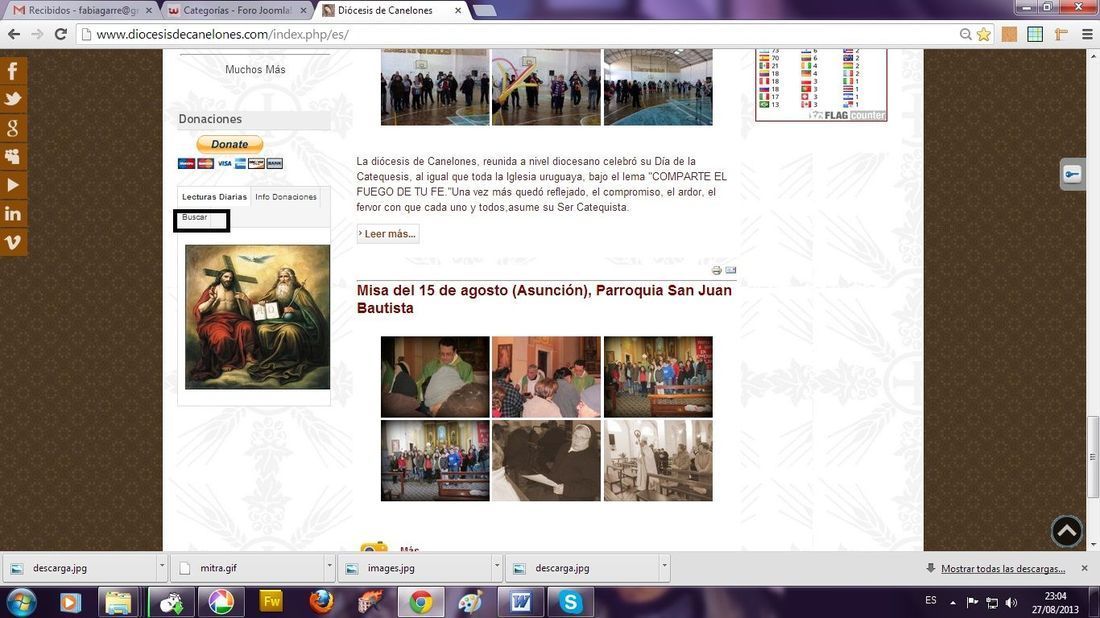The image size is (1100, 618).
Task: Click the PayPal Donate button
Action: click(229, 145)
